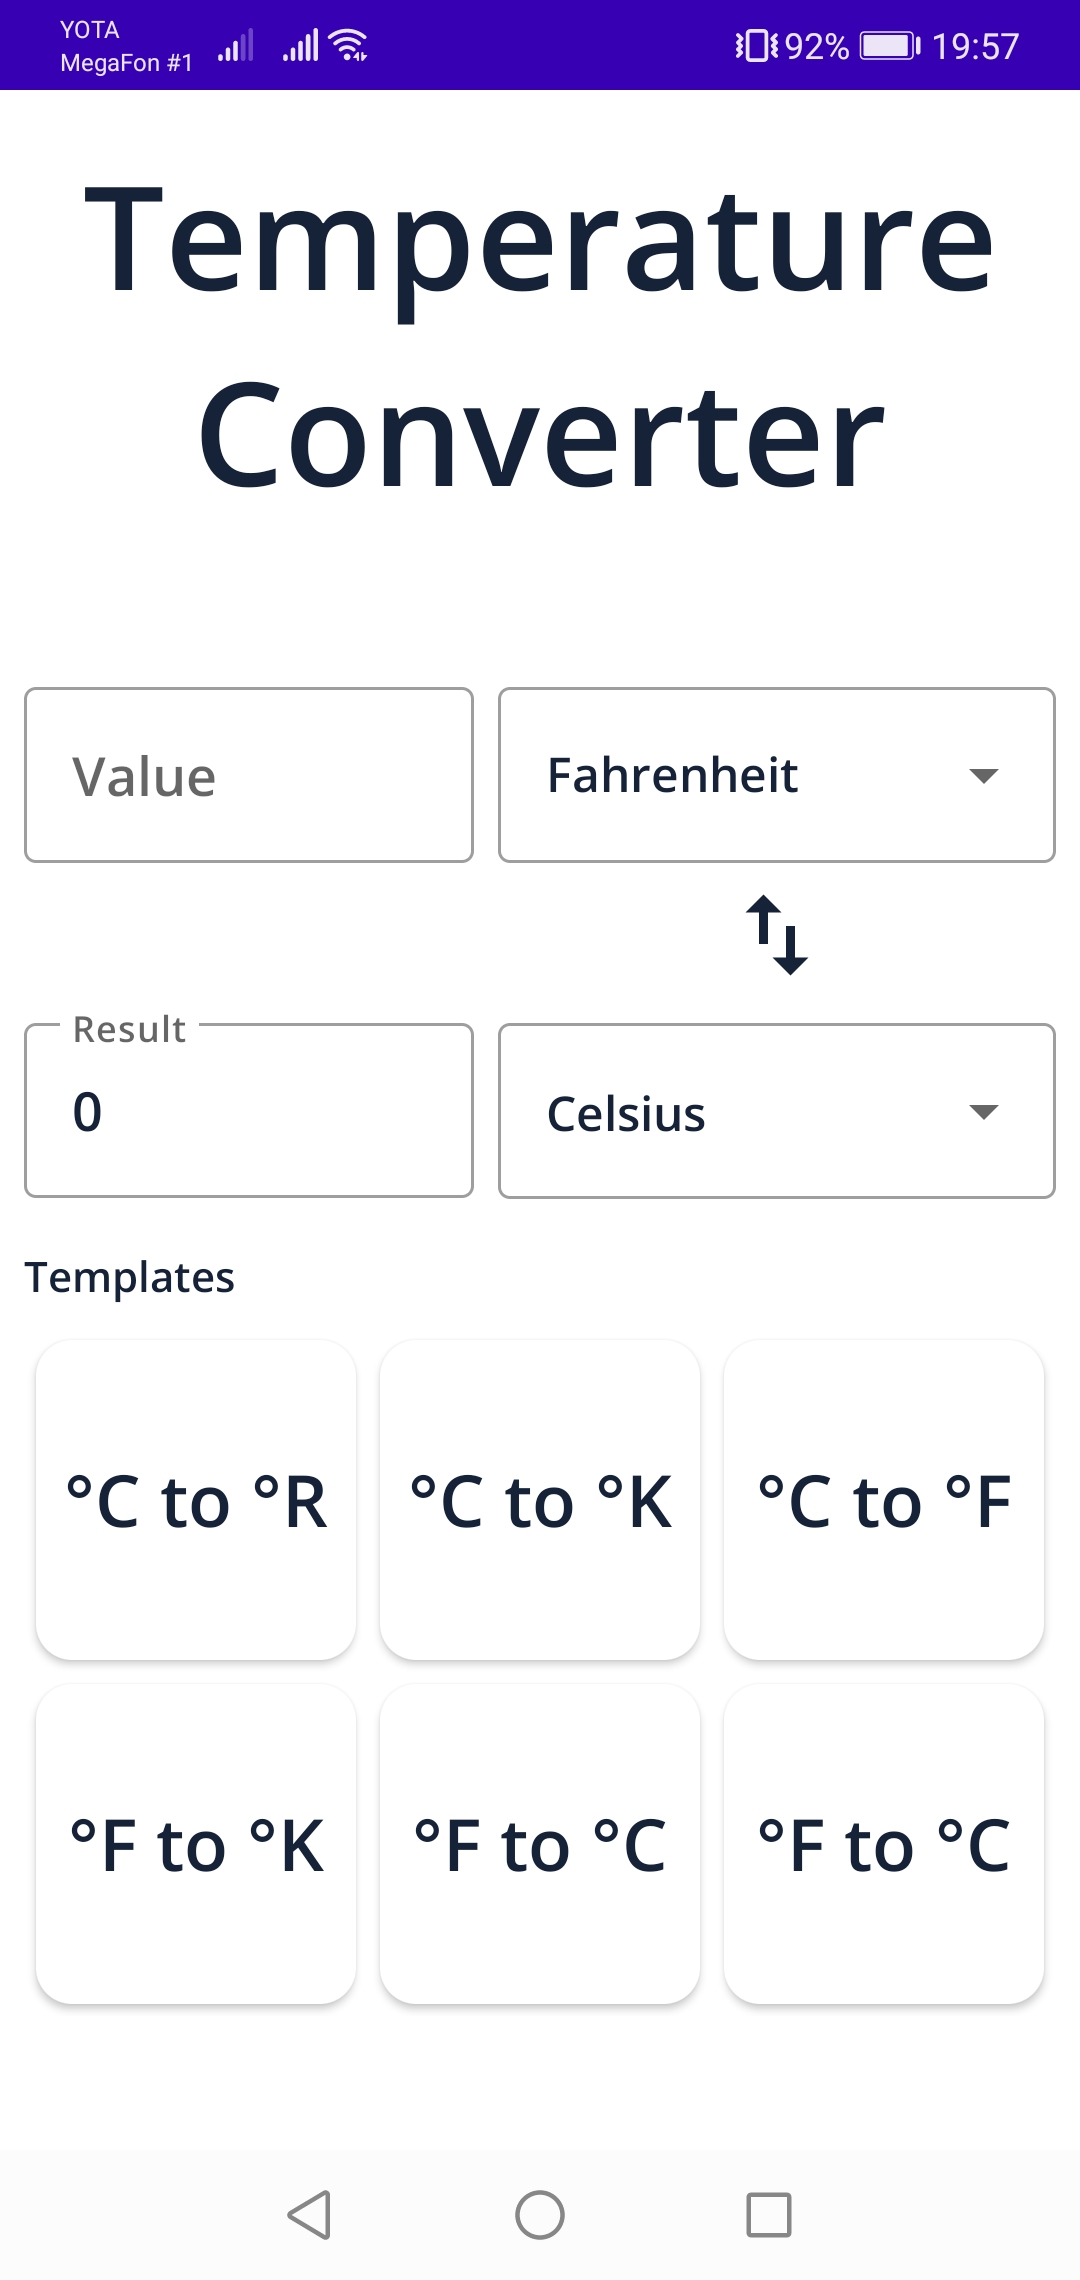Tap the bottom-right °F to °C template
The image size is (1080, 2280).
(884, 1845)
